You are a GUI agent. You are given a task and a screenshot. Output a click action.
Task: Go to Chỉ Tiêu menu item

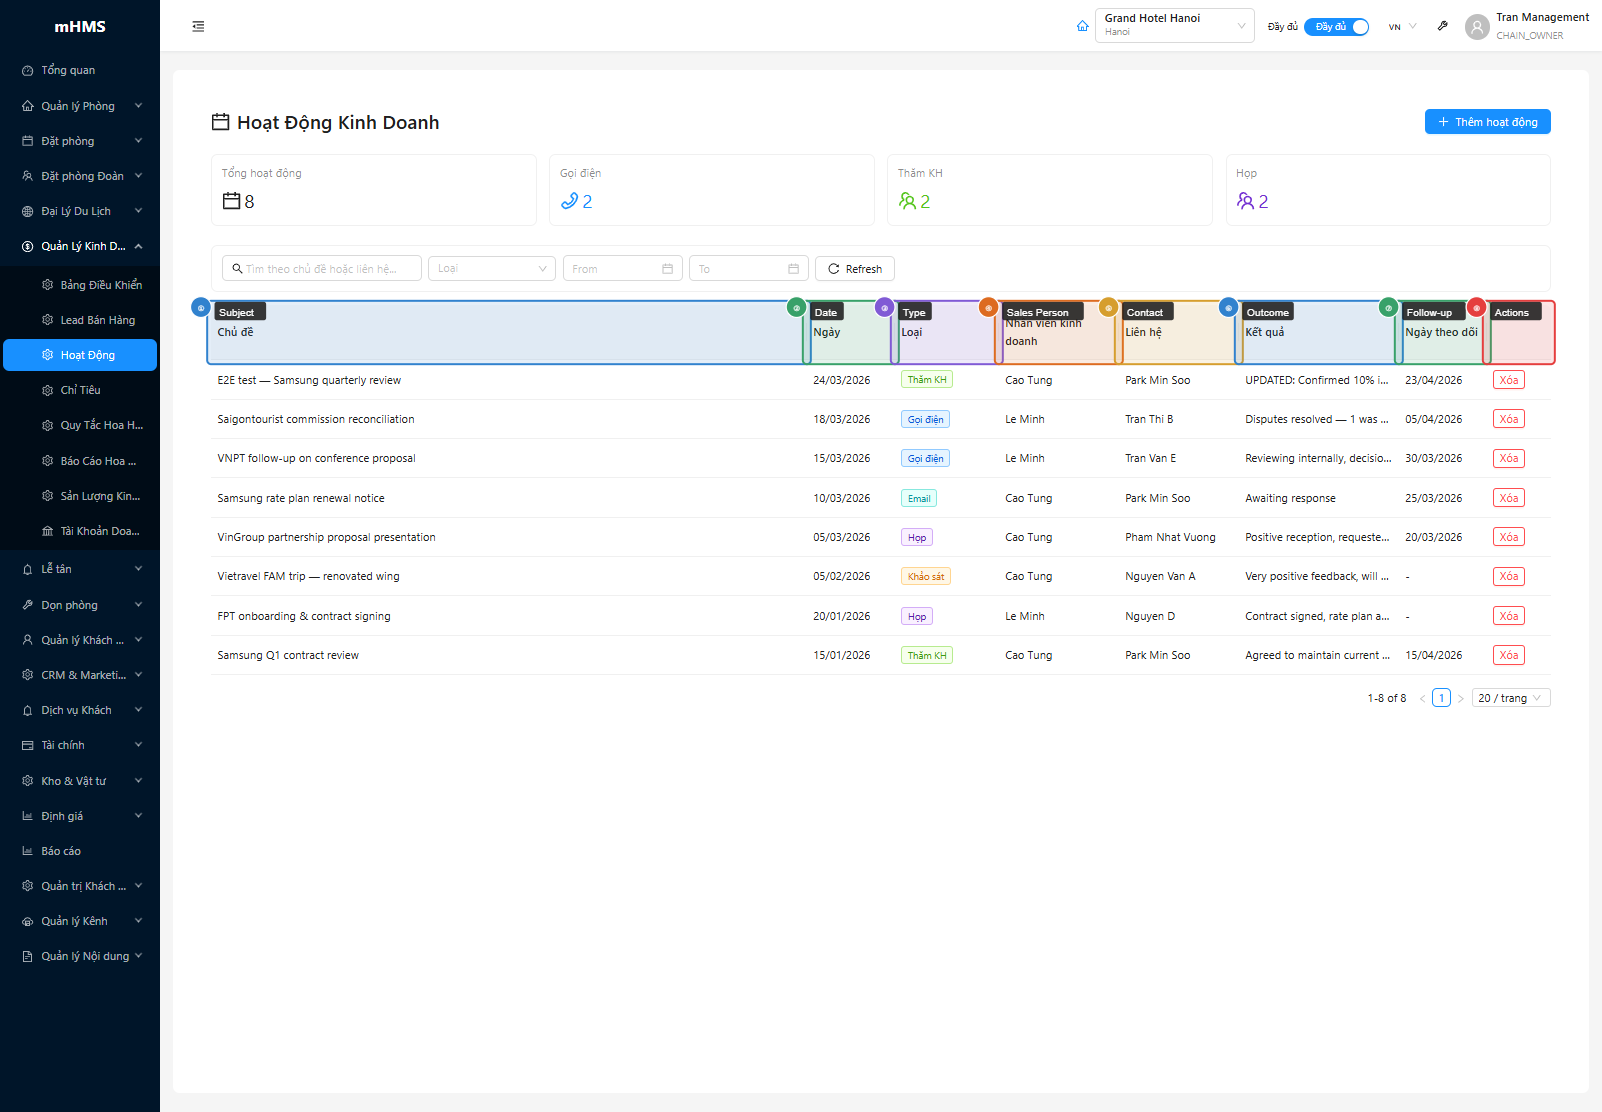pos(80,391)
